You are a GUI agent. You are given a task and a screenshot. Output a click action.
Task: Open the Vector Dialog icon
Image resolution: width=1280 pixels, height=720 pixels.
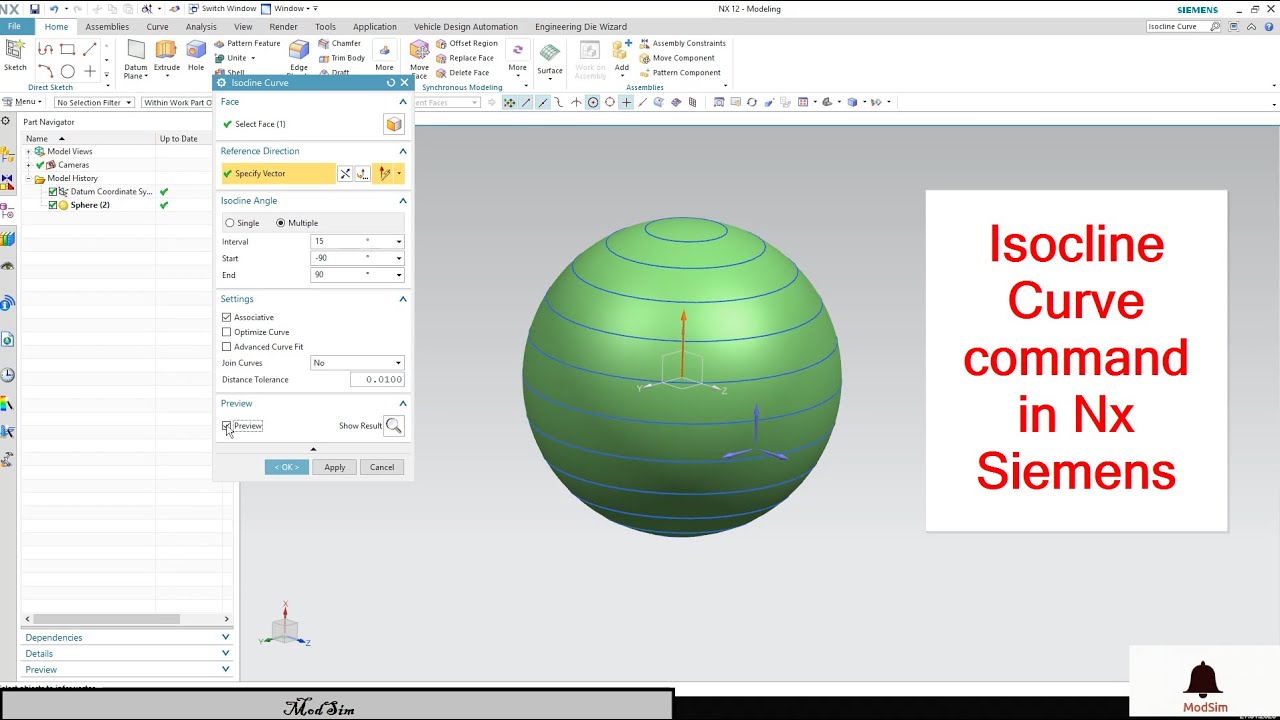click(362, 174)
